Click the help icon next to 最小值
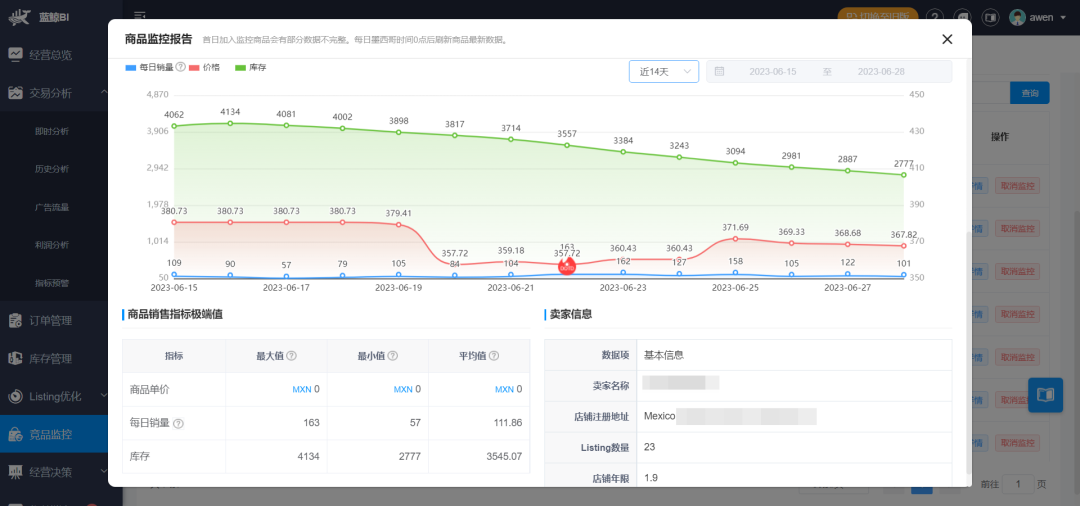Image resolution: width=1080 pixels, height=506 pixels. 393,356
